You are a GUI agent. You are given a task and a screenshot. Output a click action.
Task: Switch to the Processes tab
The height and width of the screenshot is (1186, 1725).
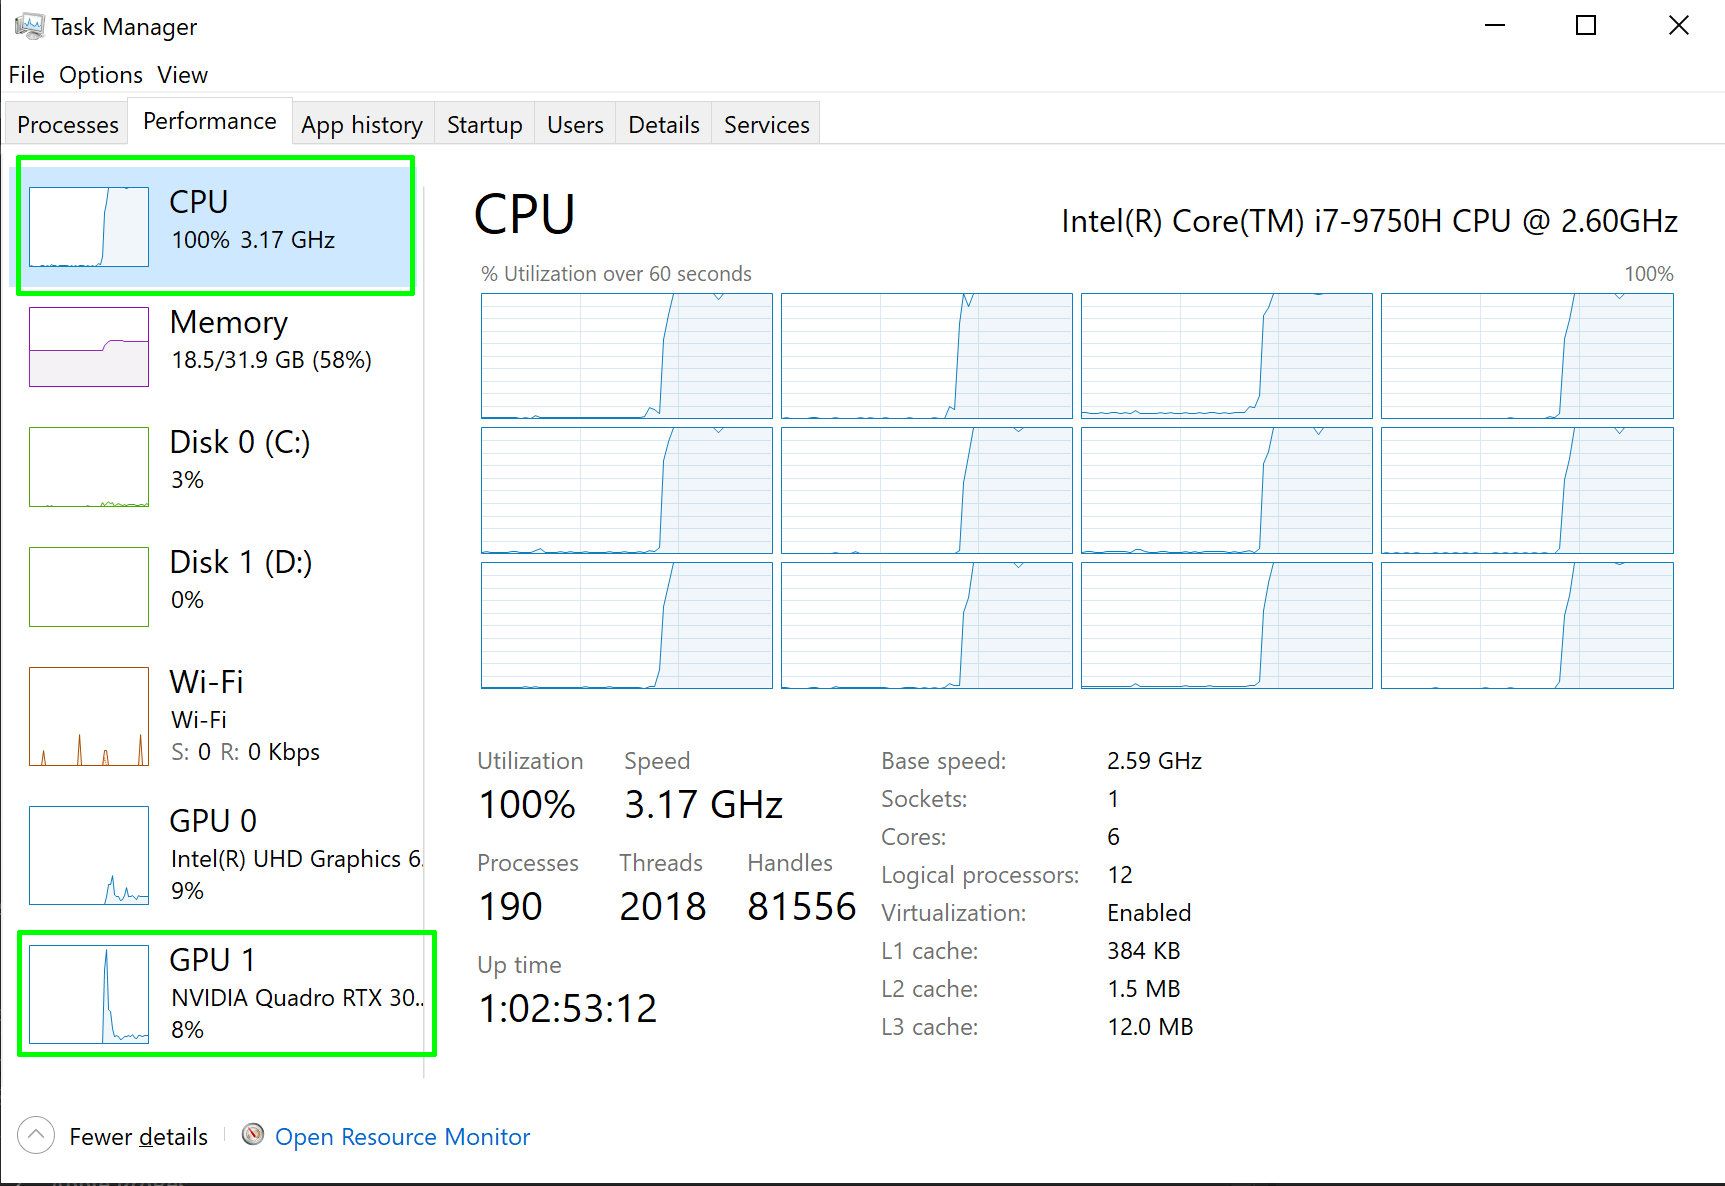(68, 124)
